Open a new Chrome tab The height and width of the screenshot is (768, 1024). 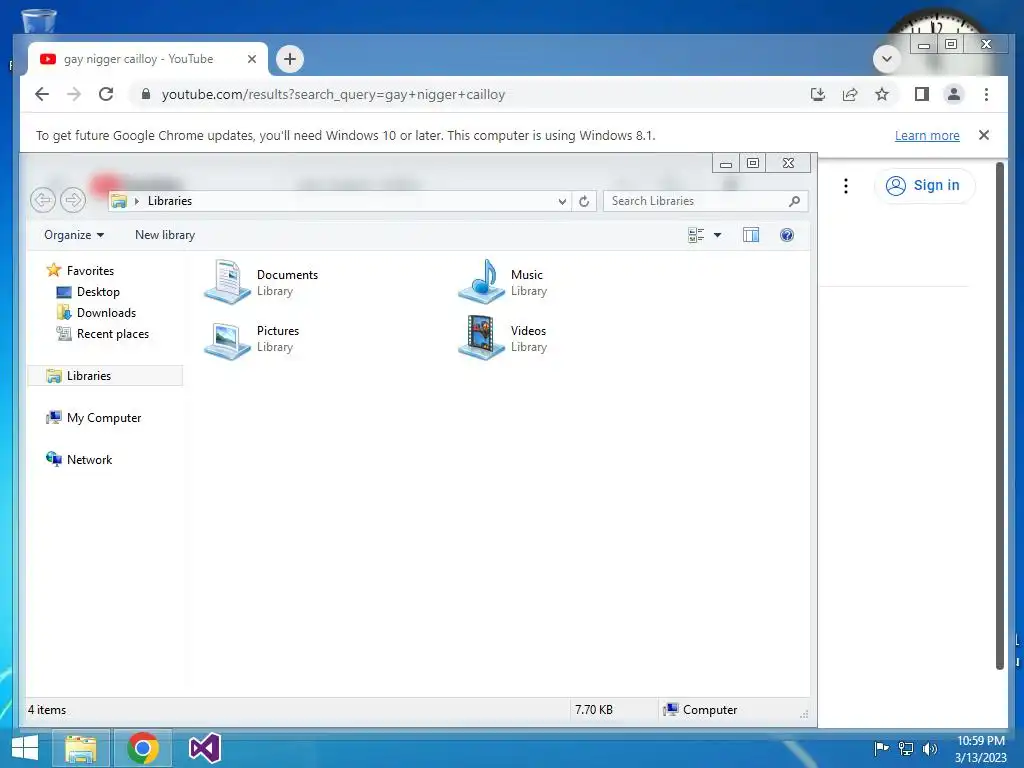coord(290,59)
